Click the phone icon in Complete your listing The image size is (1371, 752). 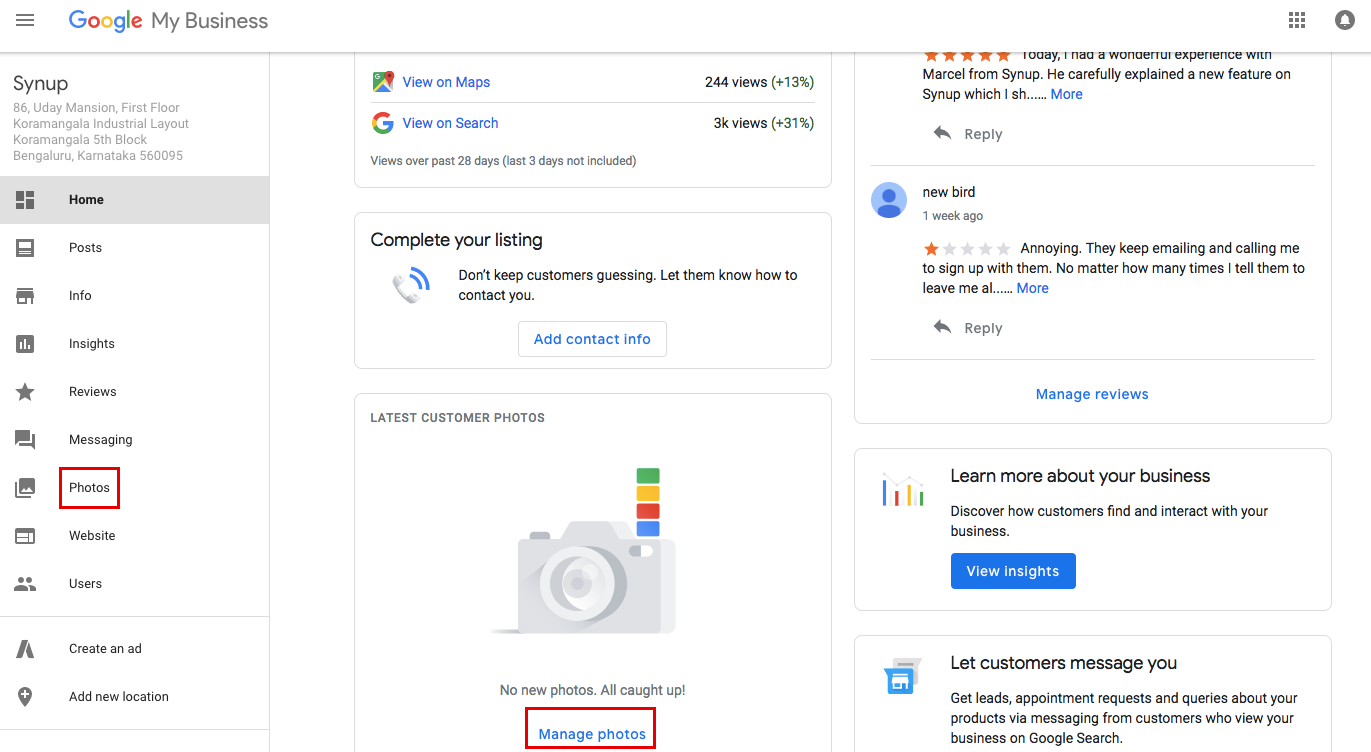click(411, 285)
